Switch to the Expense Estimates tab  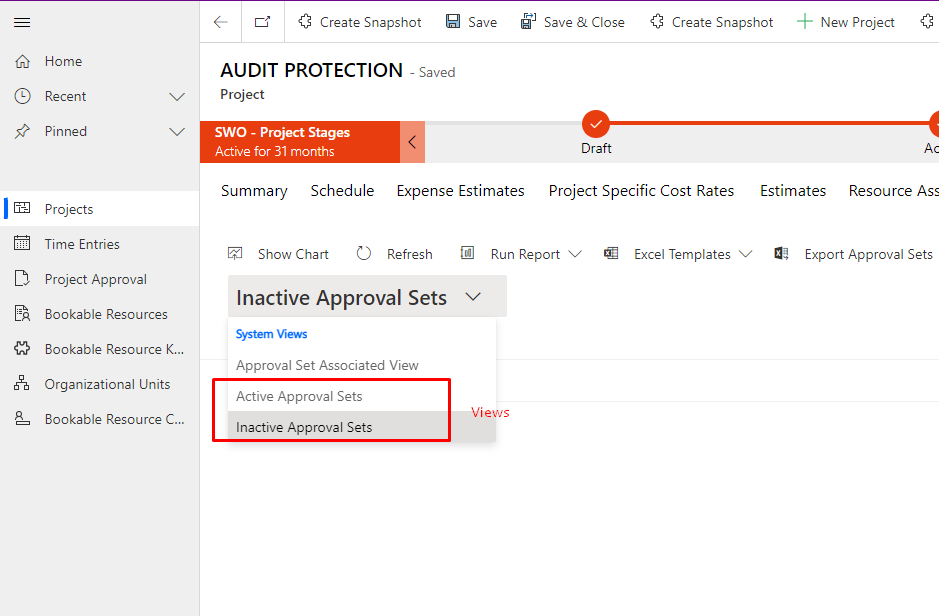click(460, 191)
